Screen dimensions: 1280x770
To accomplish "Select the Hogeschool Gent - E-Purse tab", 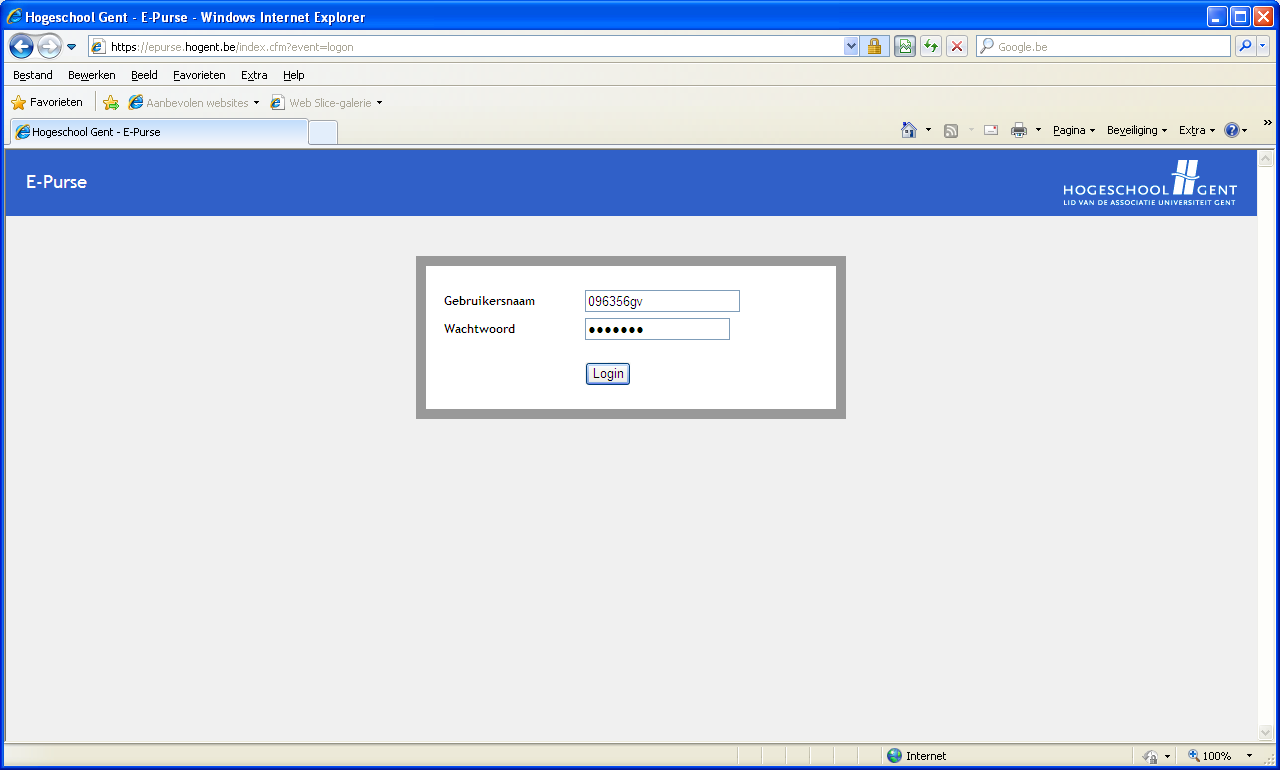I will point(159,132).
